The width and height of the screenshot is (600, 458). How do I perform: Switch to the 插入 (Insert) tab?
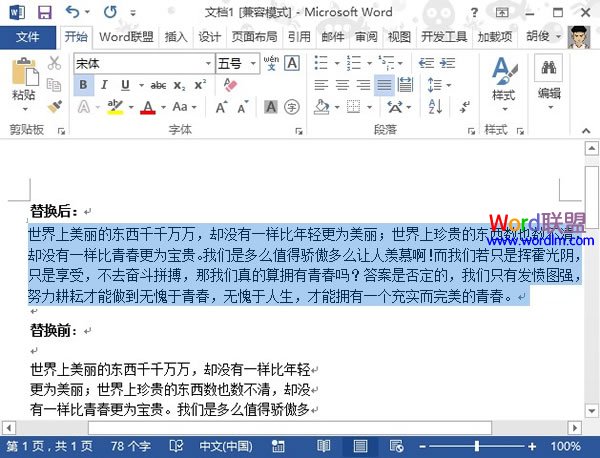click(x=175, y=37)
